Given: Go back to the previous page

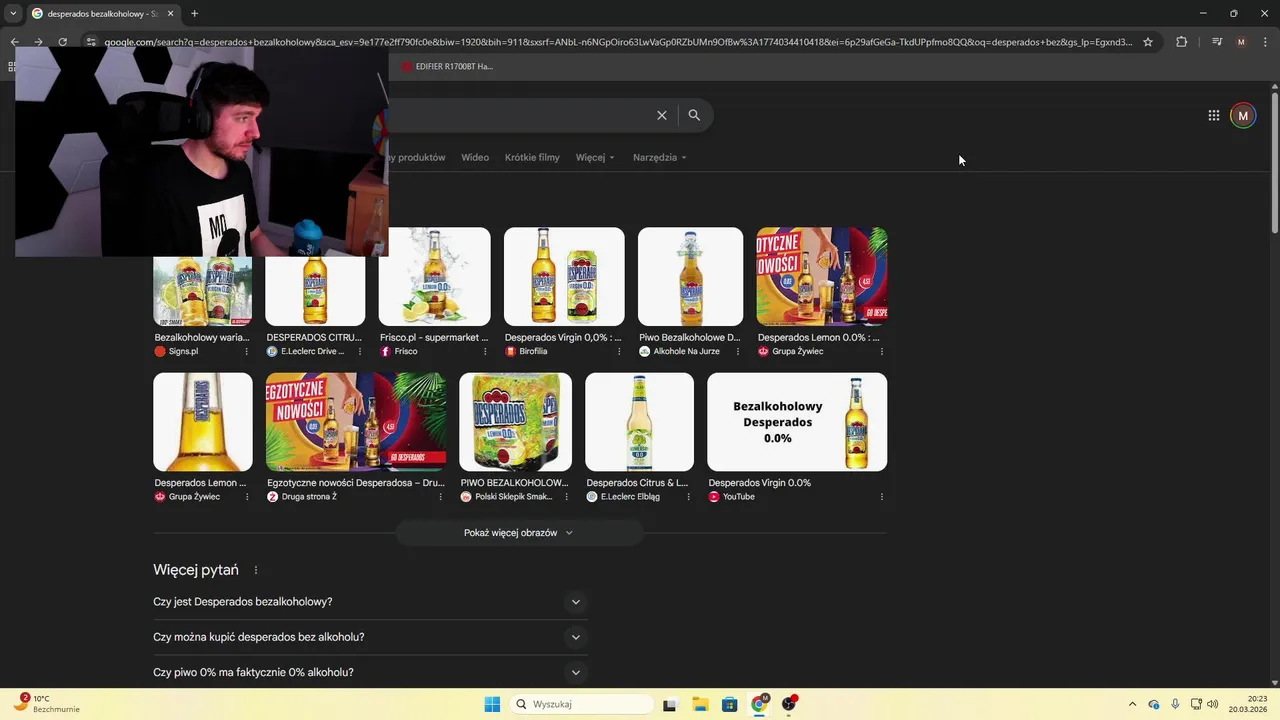Looking at the screenshot, I should point(14,42).
